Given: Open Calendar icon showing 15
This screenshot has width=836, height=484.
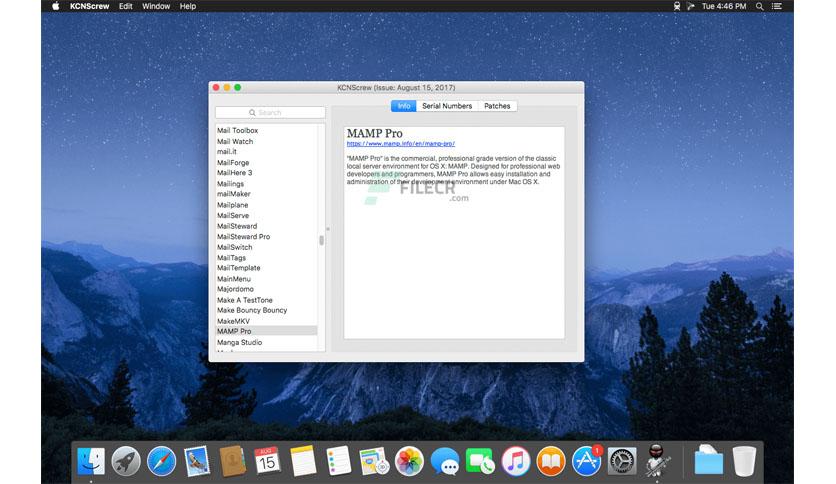Looking at the screenshot, I should (267, 461).
